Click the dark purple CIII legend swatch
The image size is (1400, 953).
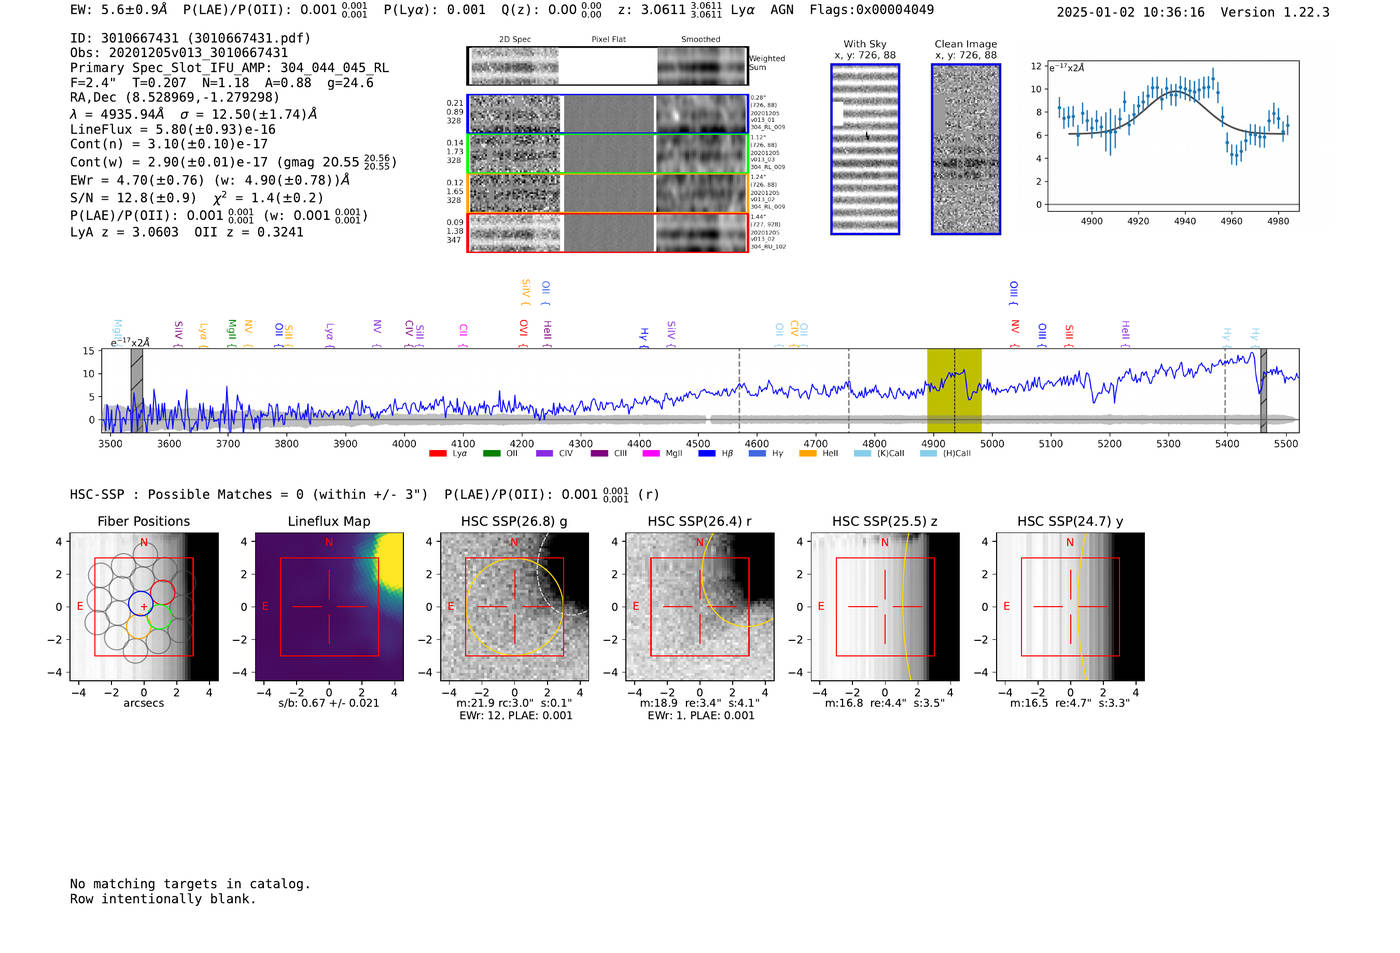599,454
